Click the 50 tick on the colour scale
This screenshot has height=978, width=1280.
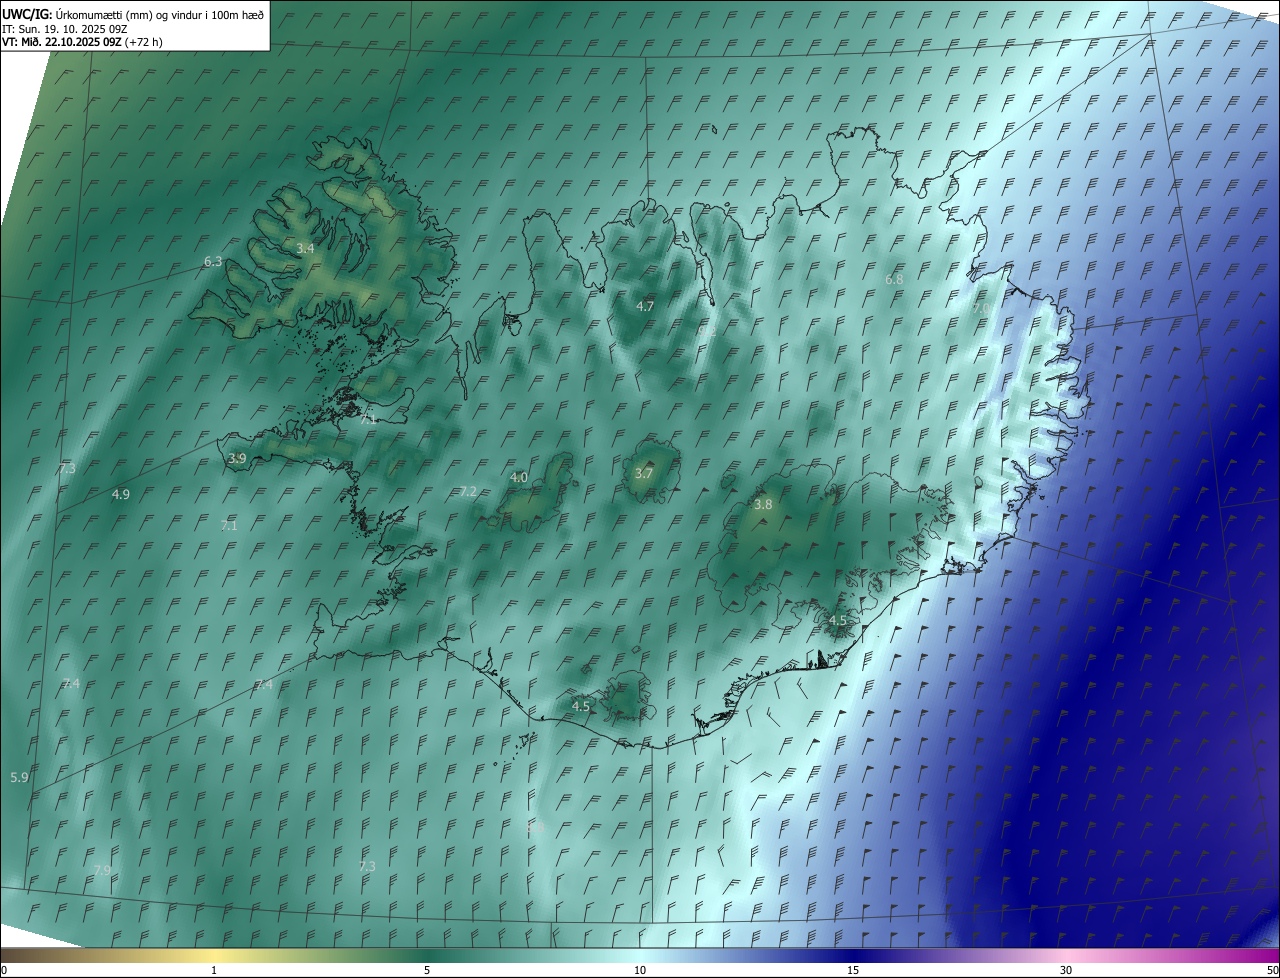(1272, 970)
